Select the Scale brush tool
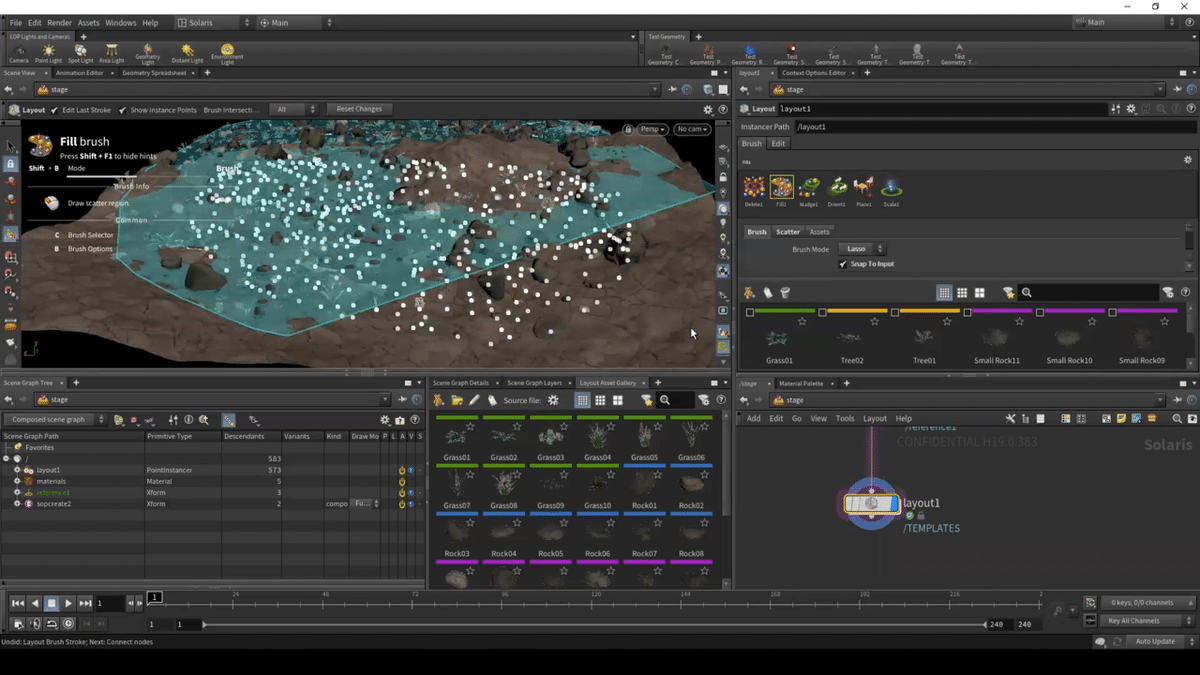This screenshot has width=1200, height=675. [x=891, y=187]
